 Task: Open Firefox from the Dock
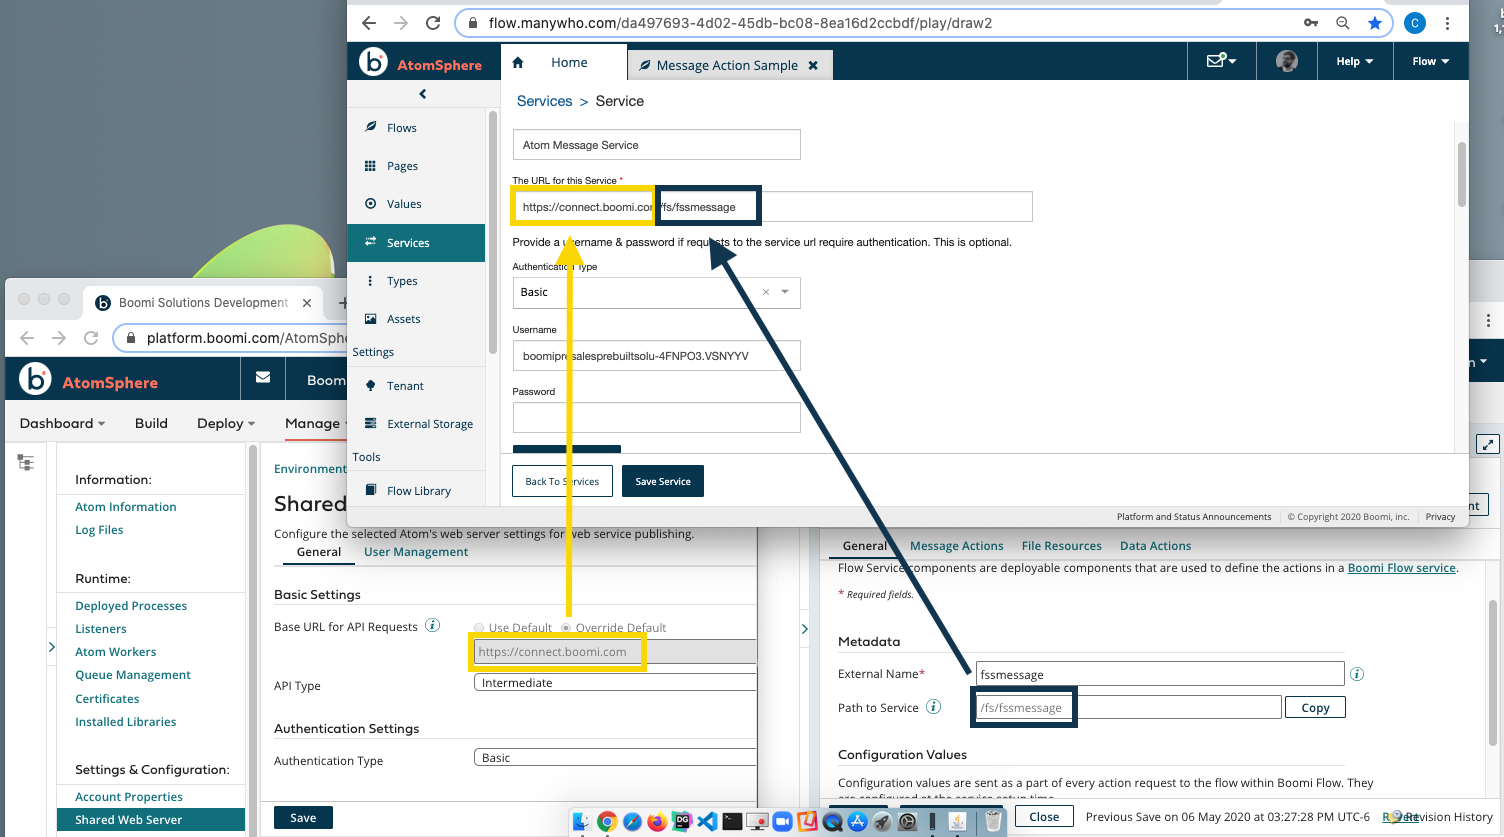tap(657, 822)
